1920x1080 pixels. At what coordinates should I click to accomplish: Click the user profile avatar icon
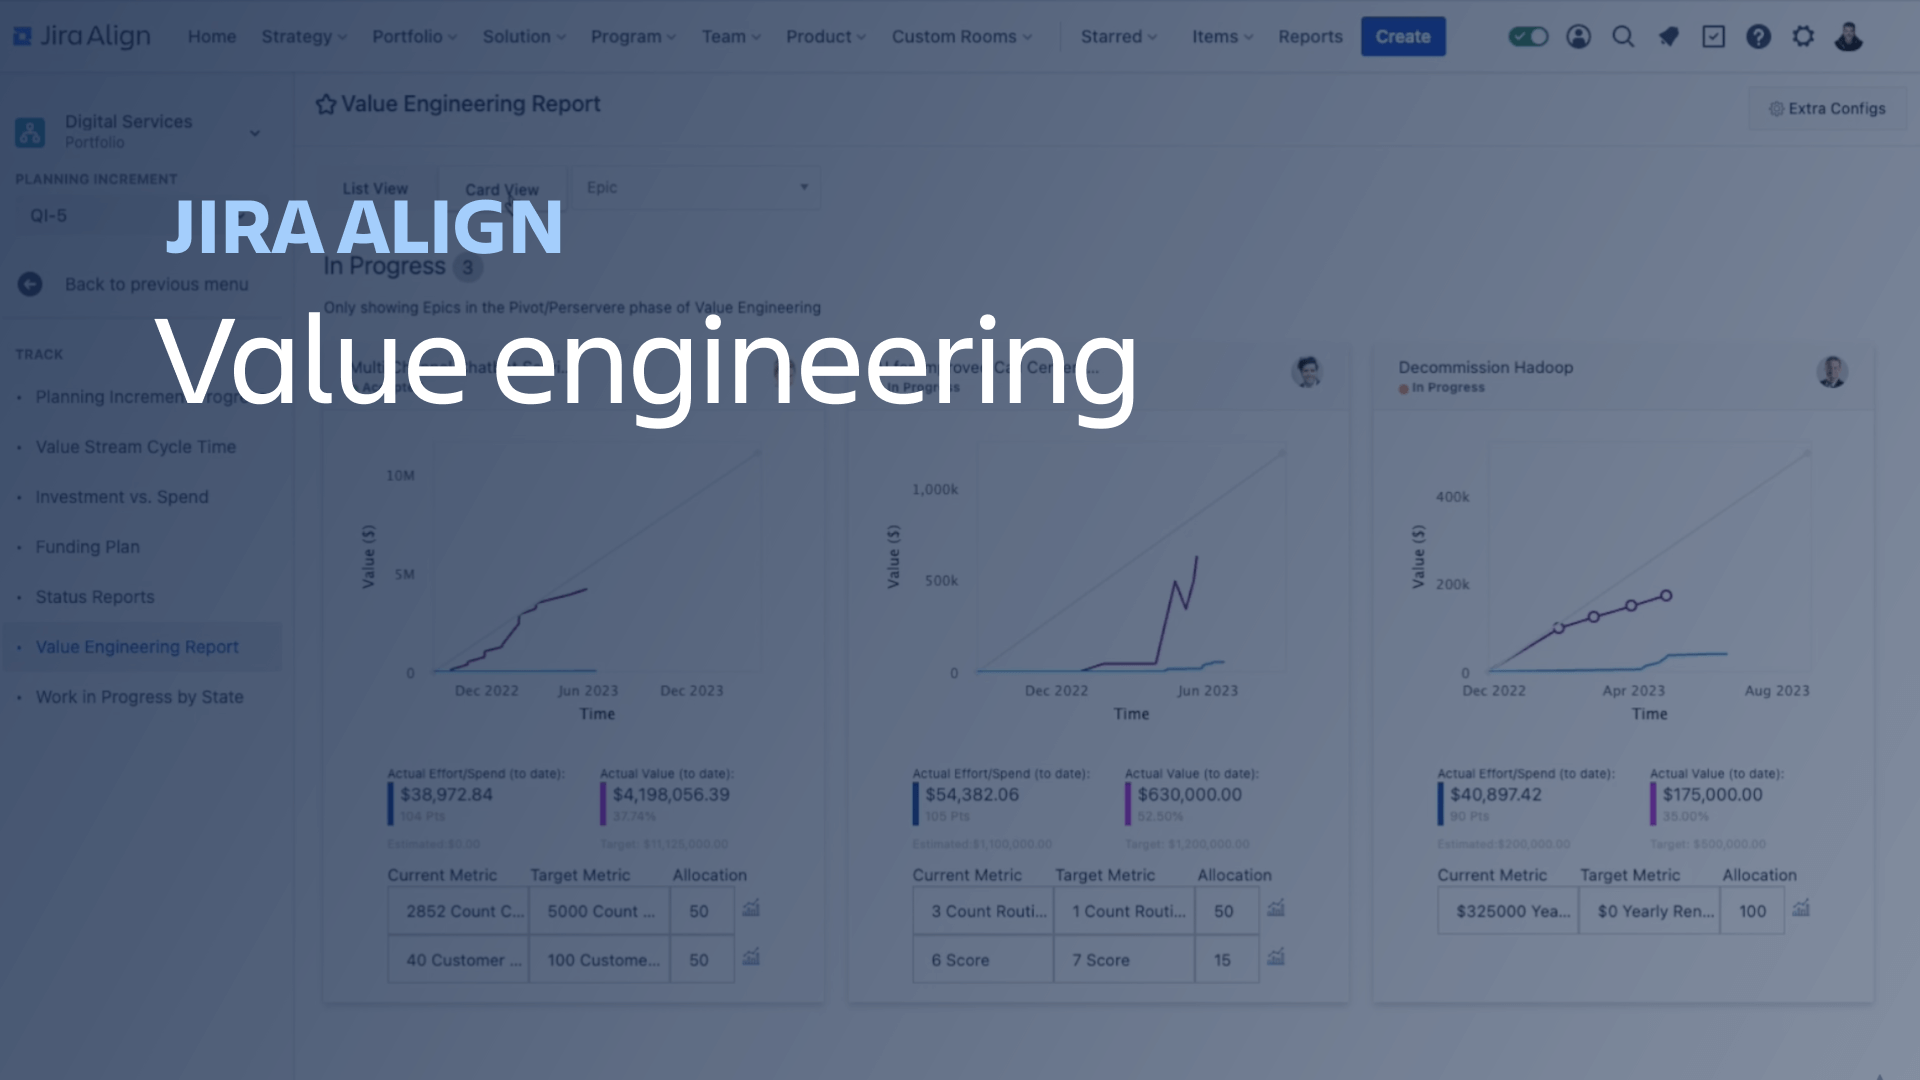(1847, 36)
